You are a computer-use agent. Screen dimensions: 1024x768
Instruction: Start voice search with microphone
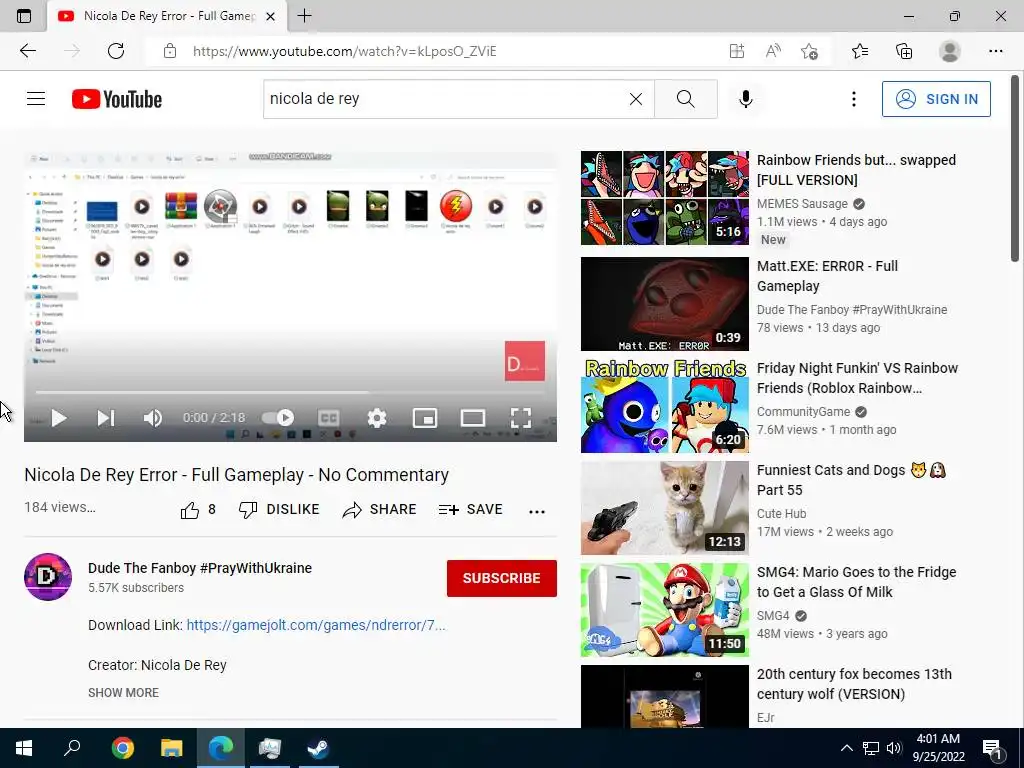click(x=745, y=99)
